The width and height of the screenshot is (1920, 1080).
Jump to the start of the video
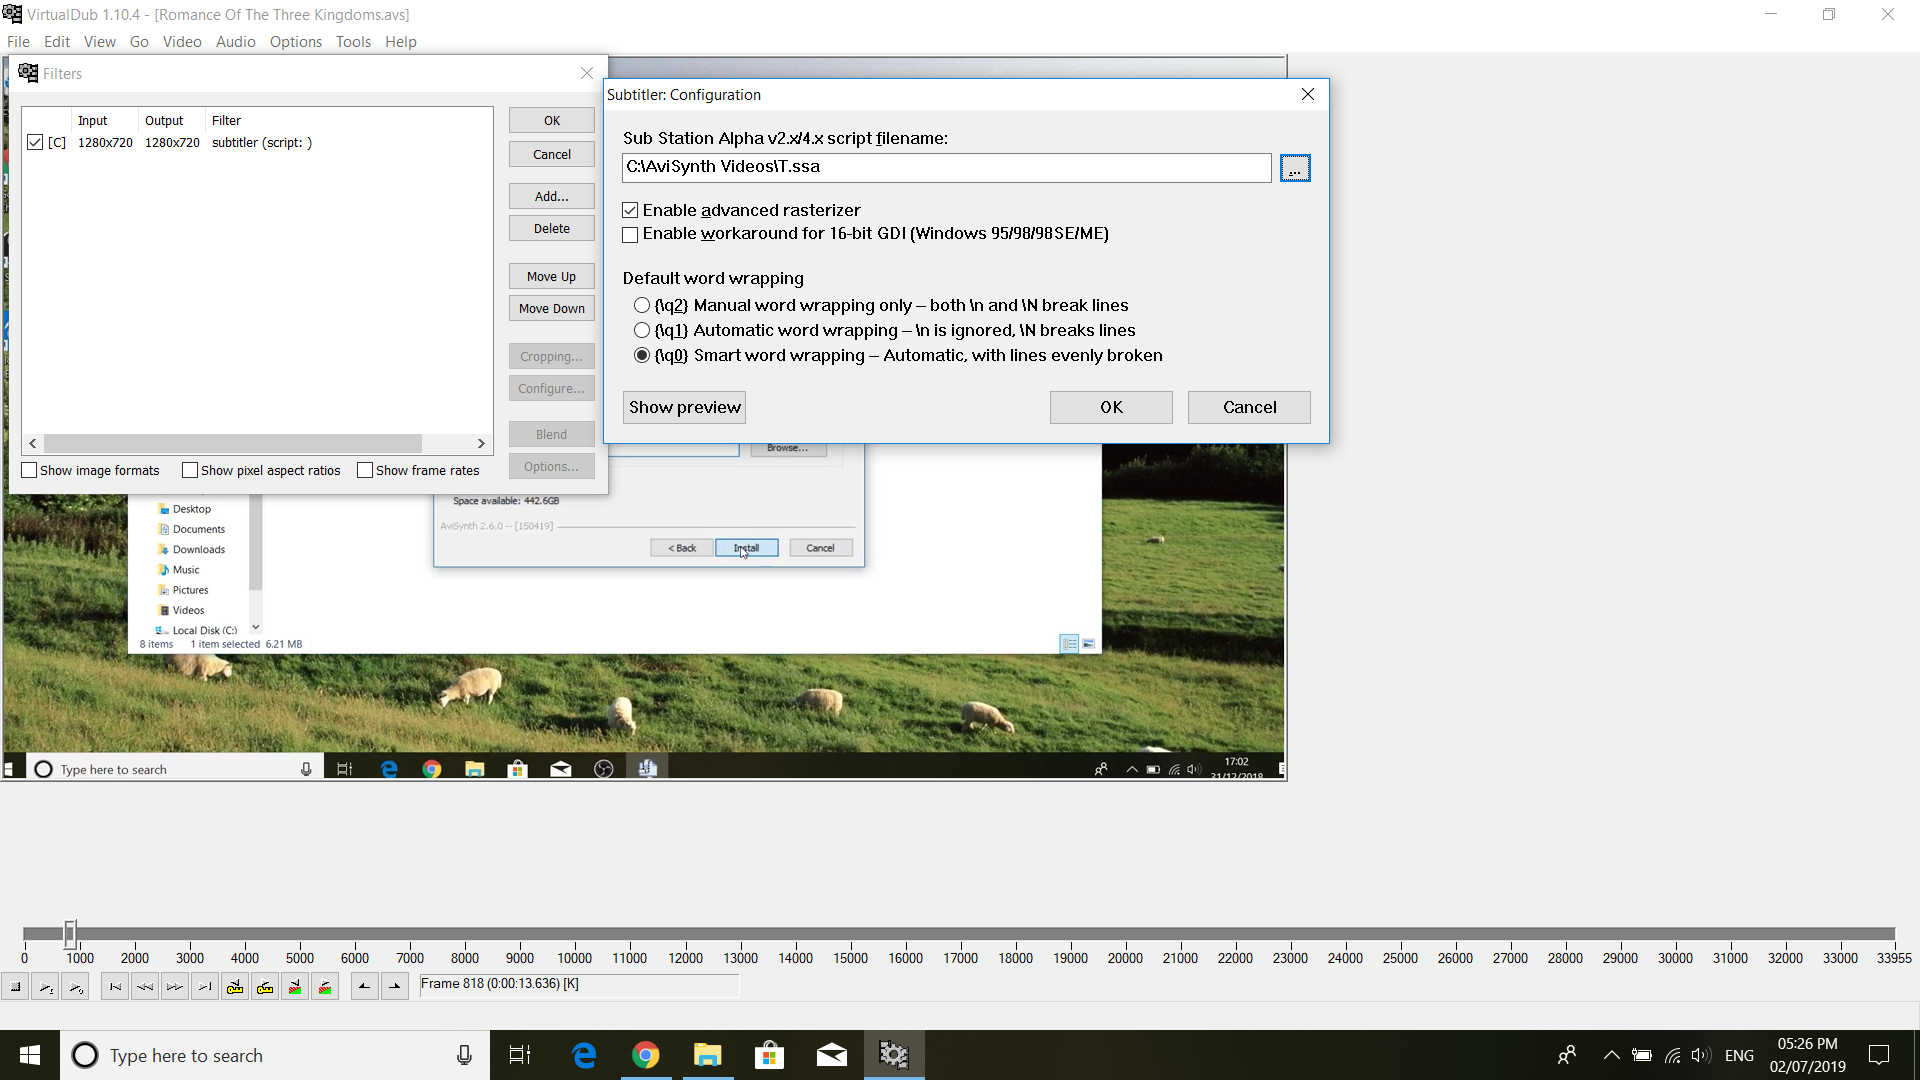(x=115, y=987)
